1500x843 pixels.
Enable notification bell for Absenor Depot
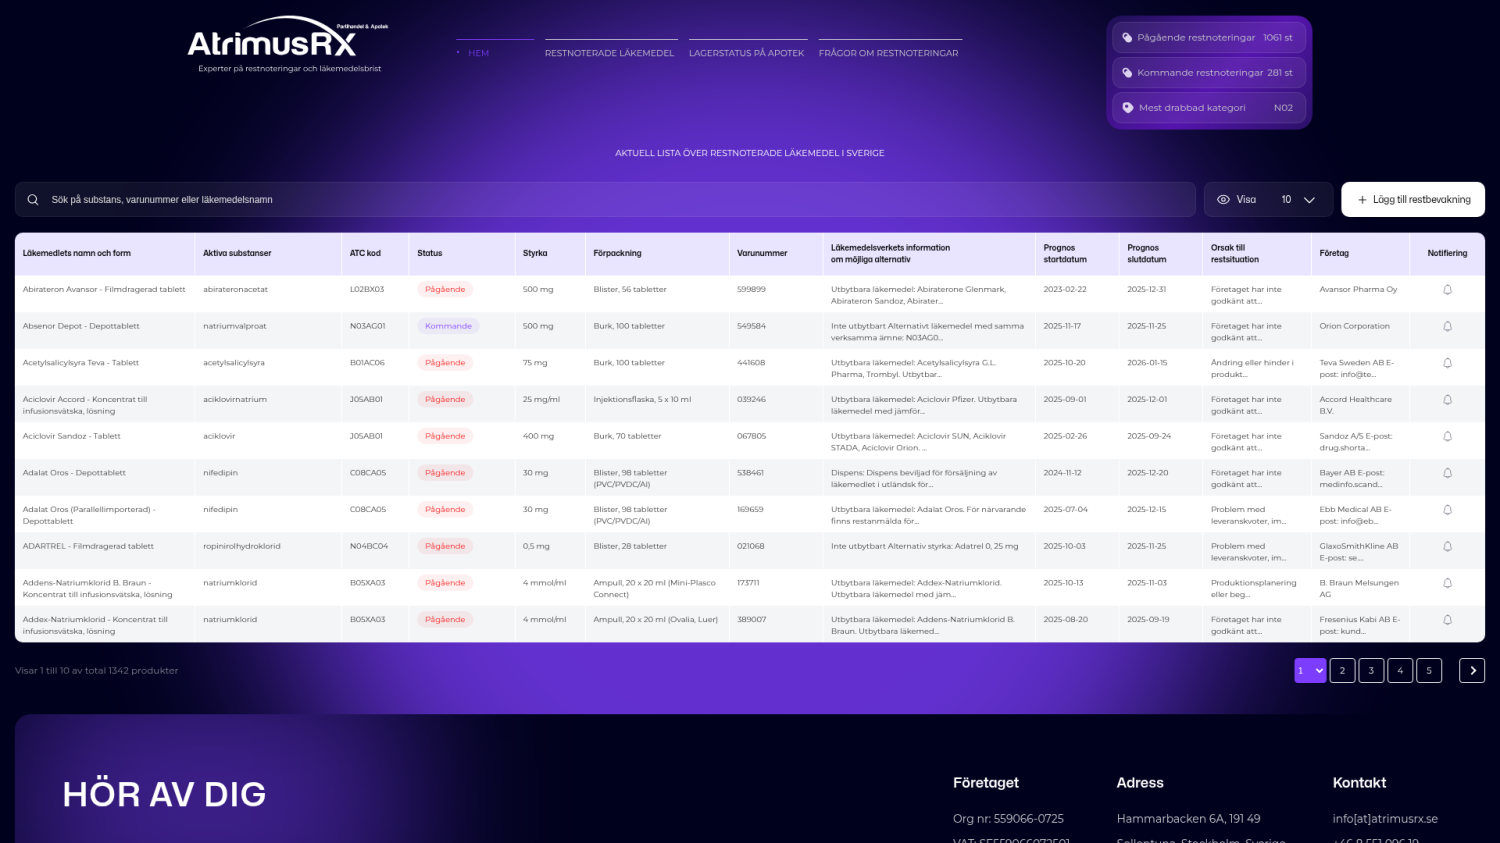tap(1447, 327)
